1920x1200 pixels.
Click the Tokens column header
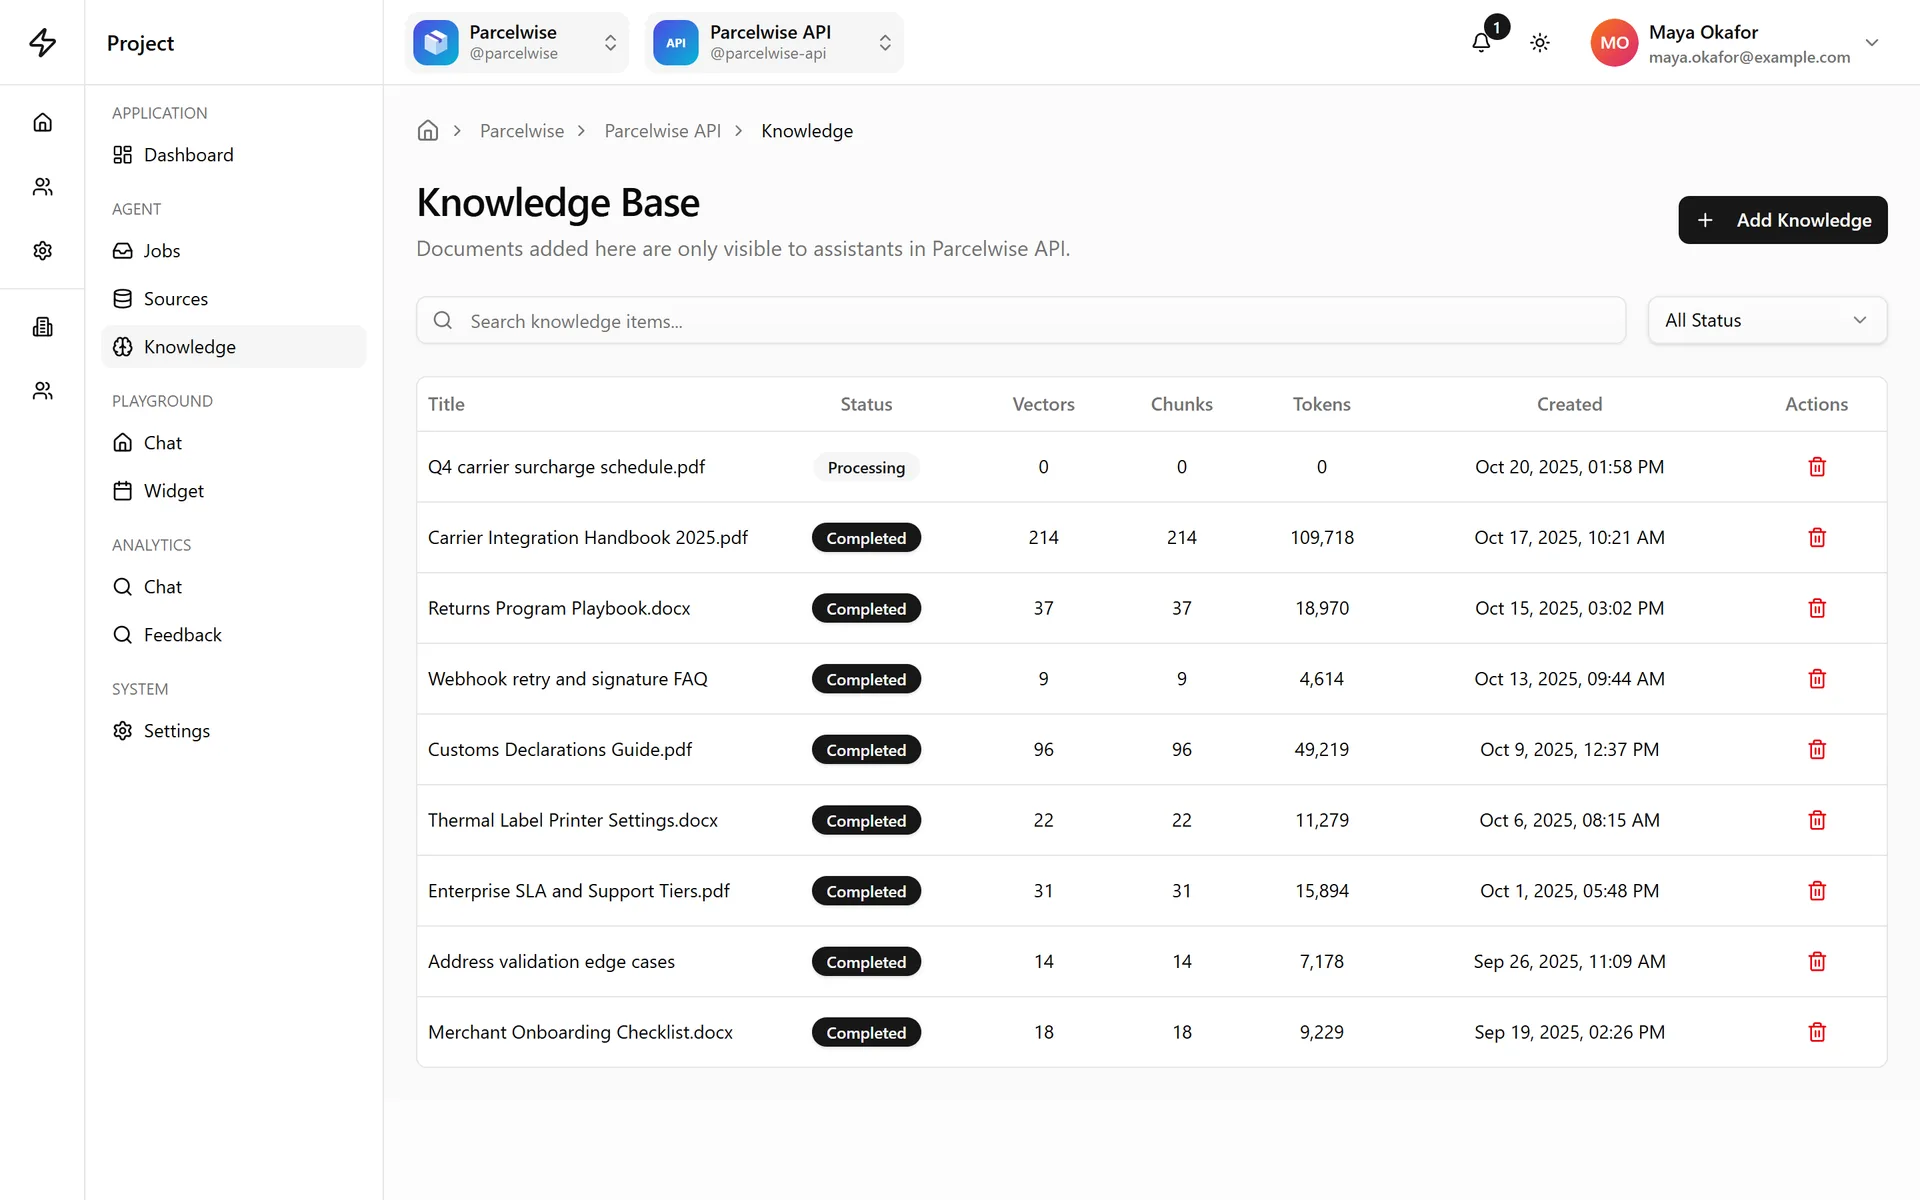(1321, 404)
